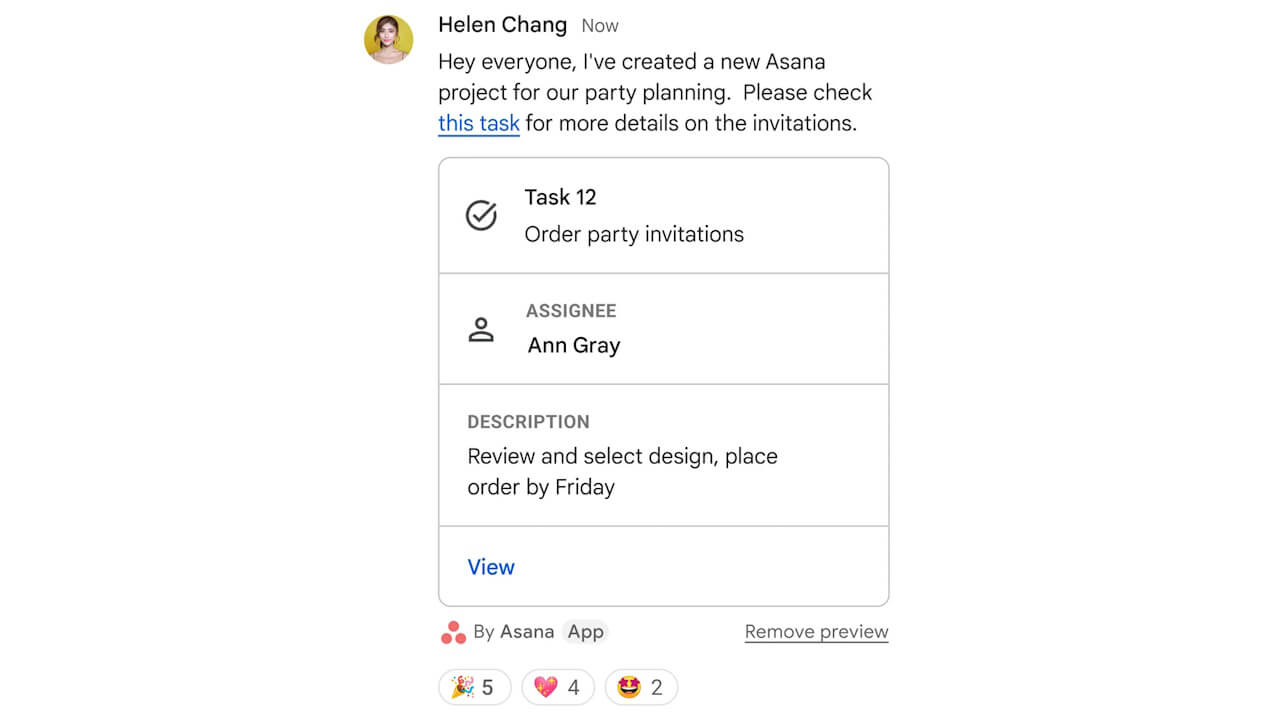Click the Asana three-dots logo
The image size is (1280, 720).
coord(453,631)
